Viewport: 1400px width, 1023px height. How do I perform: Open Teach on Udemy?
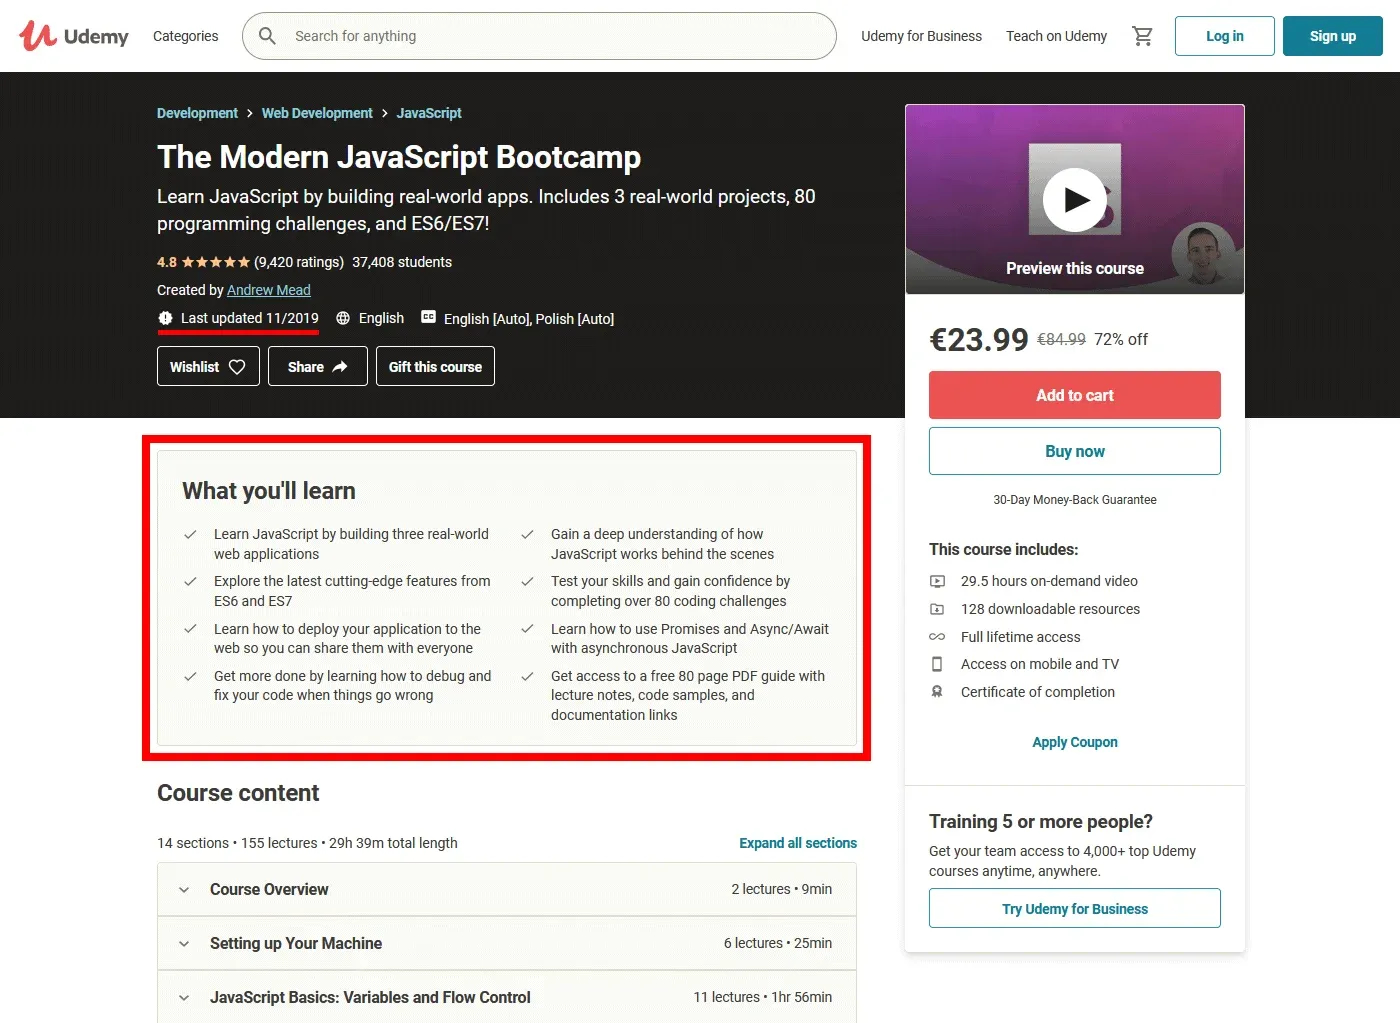coord(1056,36)
